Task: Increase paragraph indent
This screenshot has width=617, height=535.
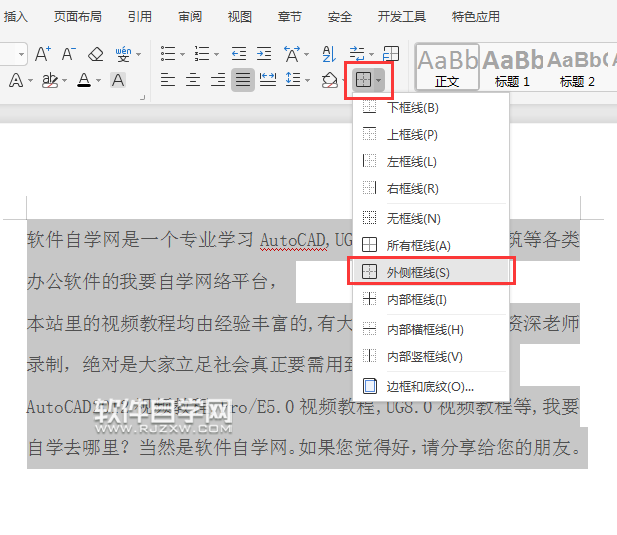Action: coord(264,54)
